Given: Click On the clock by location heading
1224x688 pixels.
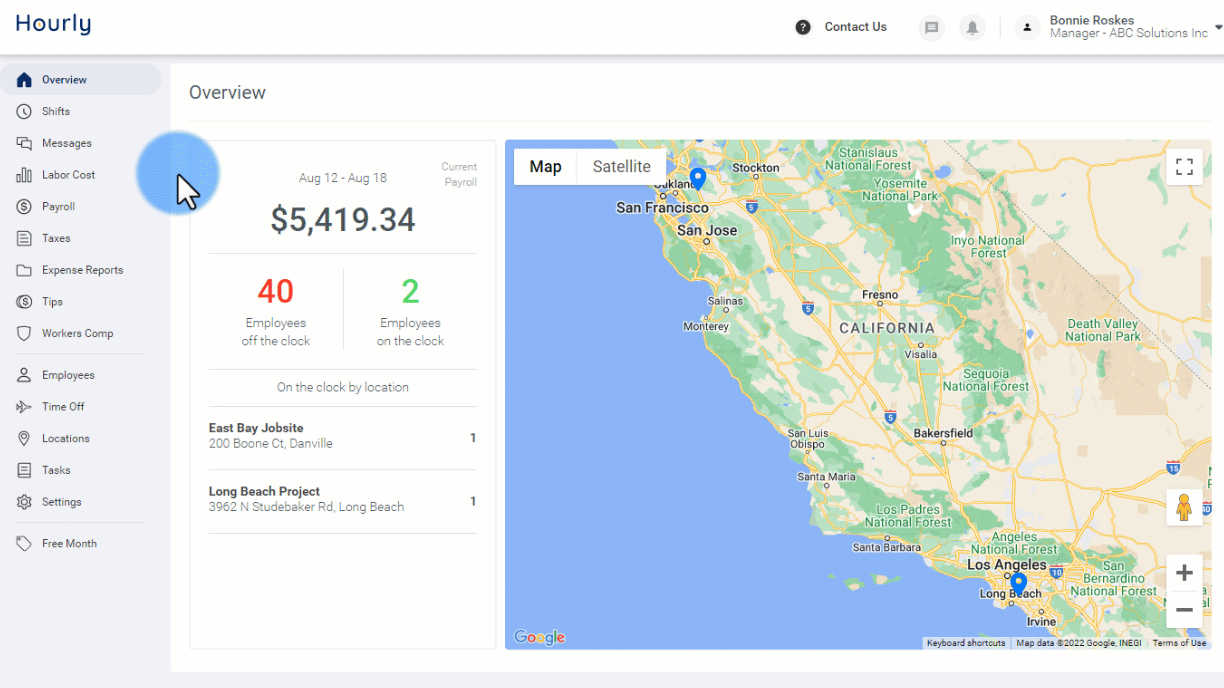Looking at the screenshot, I should coord(343,387).
